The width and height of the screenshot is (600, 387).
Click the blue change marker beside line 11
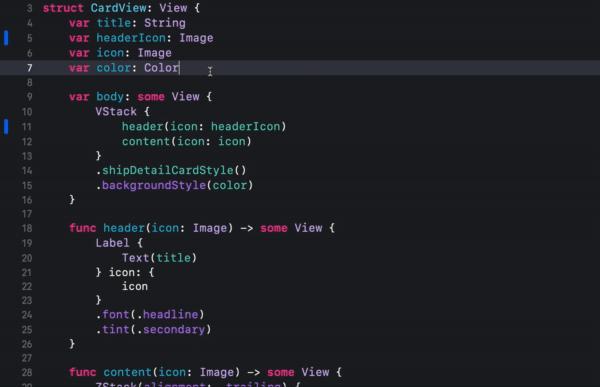[6, 127]
